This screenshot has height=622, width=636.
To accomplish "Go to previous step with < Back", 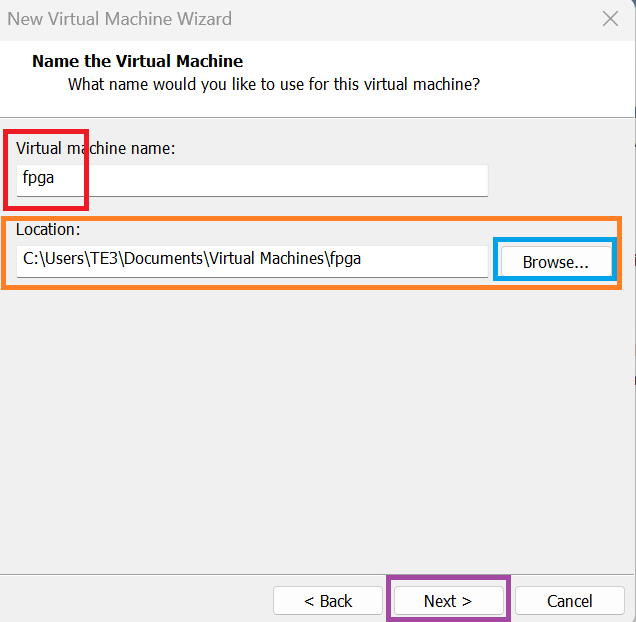I will [328, 600].
